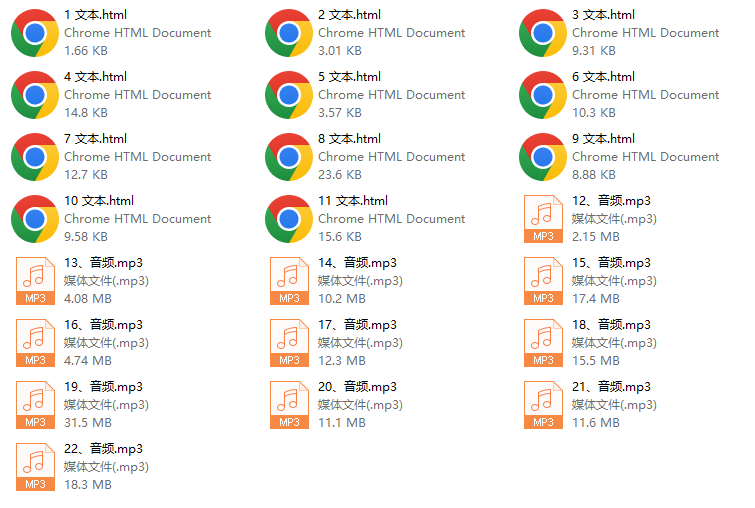Select the 4 文本.html file label

(95, 77)
